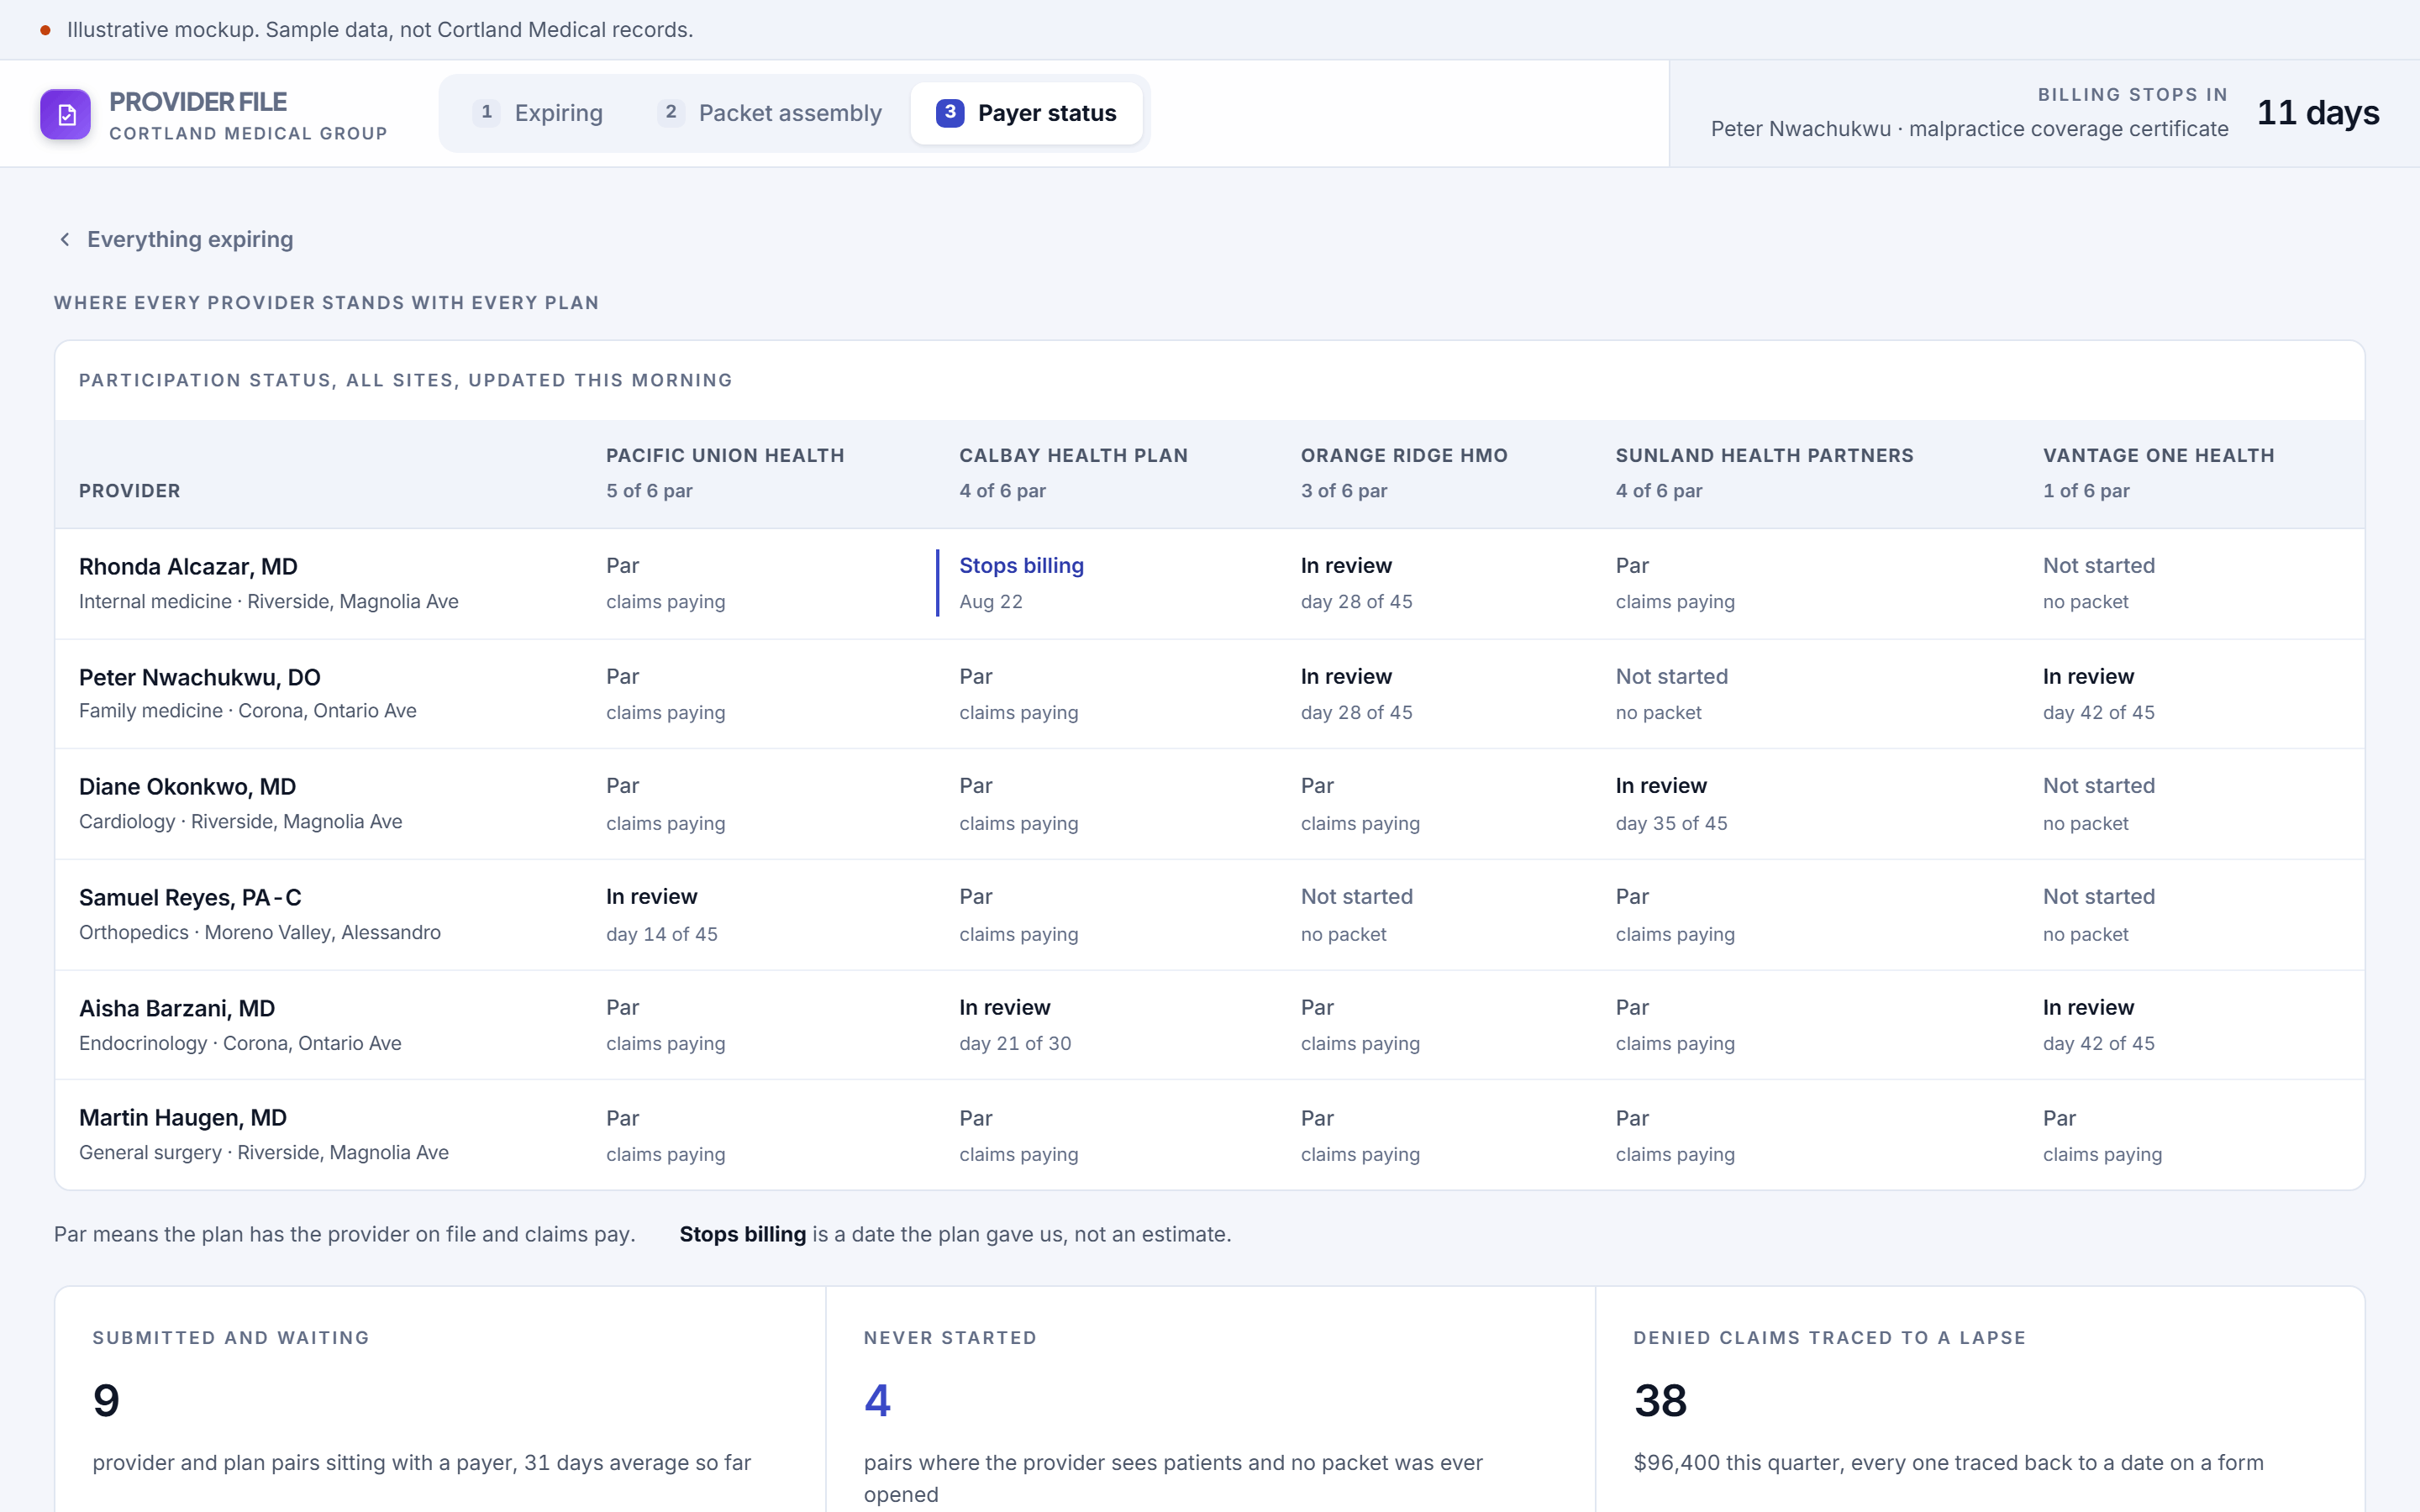Click the Submitted and waiting count 9
2420x1512 pixels.
click(106, 1400)
